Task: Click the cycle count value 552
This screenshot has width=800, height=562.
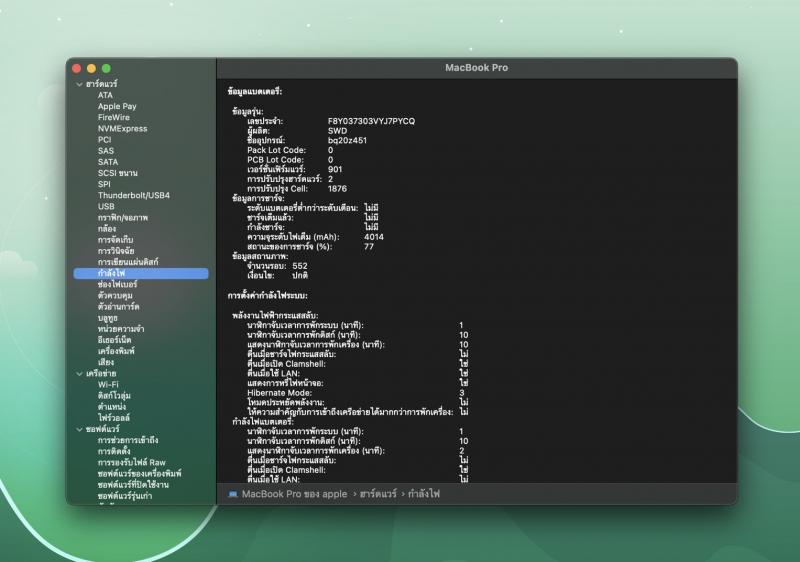Action: (299, 266)
